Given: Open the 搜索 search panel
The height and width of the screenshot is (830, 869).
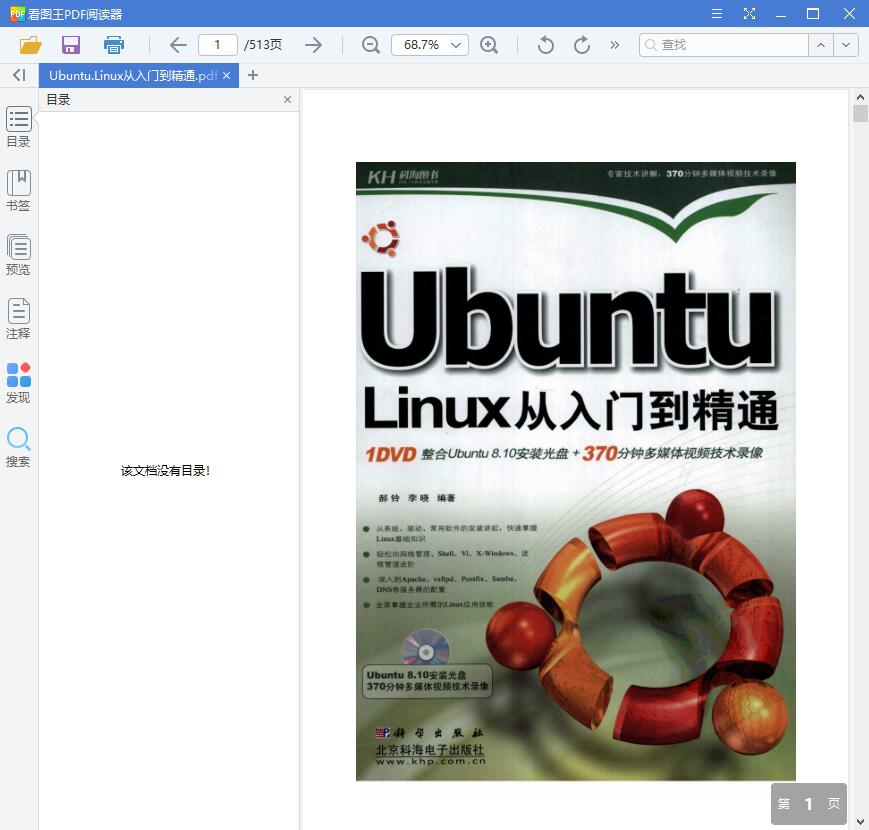Looking at the screenshot, I should click(x=18, y=447).
